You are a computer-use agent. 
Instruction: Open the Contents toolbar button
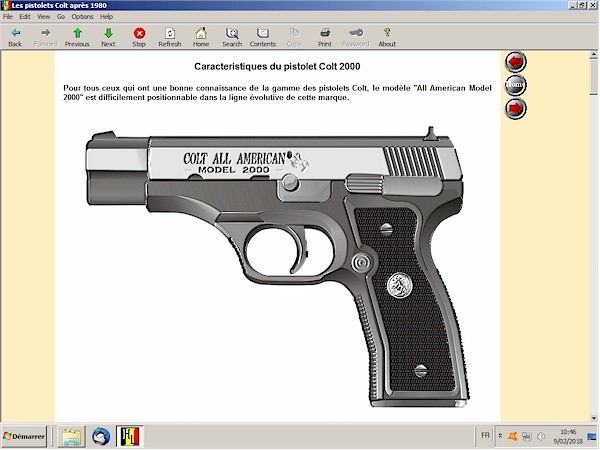263,37
